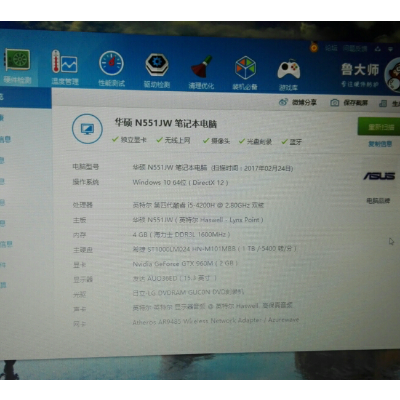Click the 声卡 row label

(79, 309)
